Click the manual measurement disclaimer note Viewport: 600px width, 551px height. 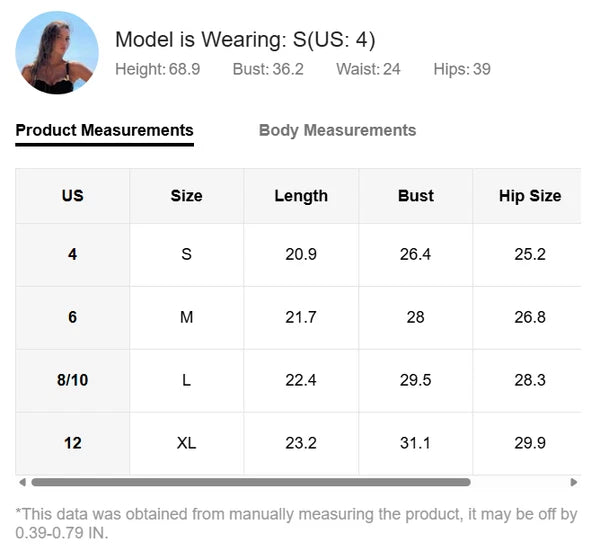pyautogui.click(x=296, y=523)
